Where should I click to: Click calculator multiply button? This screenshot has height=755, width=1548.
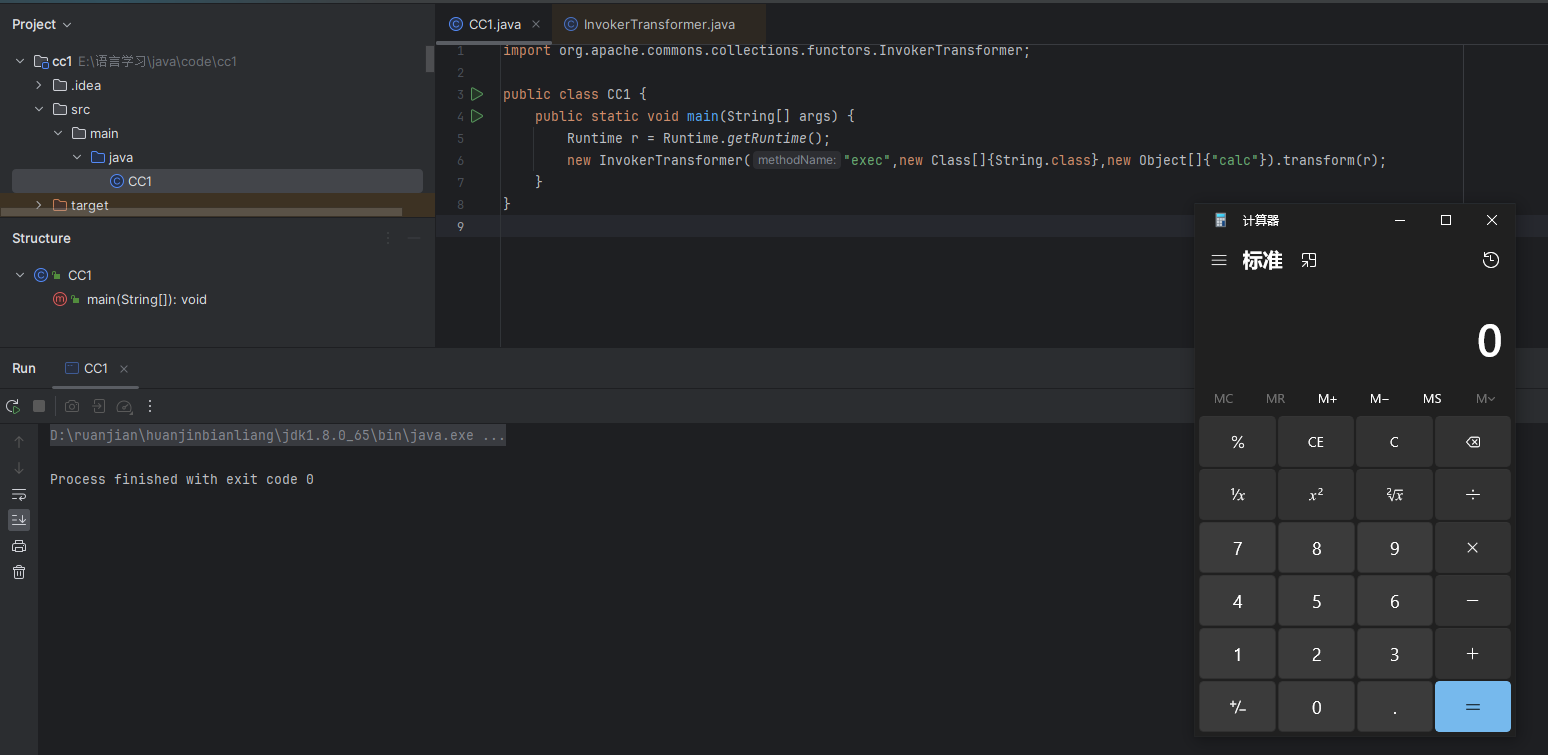pos(1473,548)
